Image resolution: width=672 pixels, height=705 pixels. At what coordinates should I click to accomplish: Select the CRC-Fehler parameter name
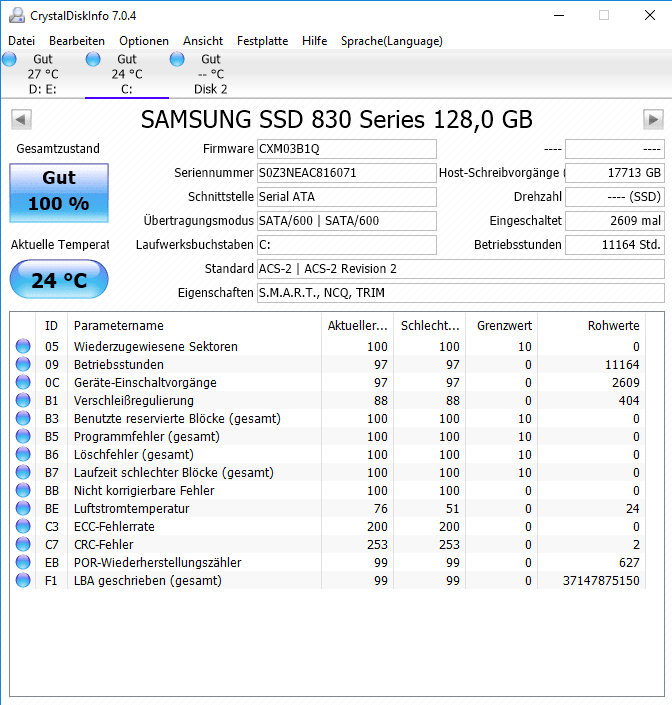pos(103,544)
